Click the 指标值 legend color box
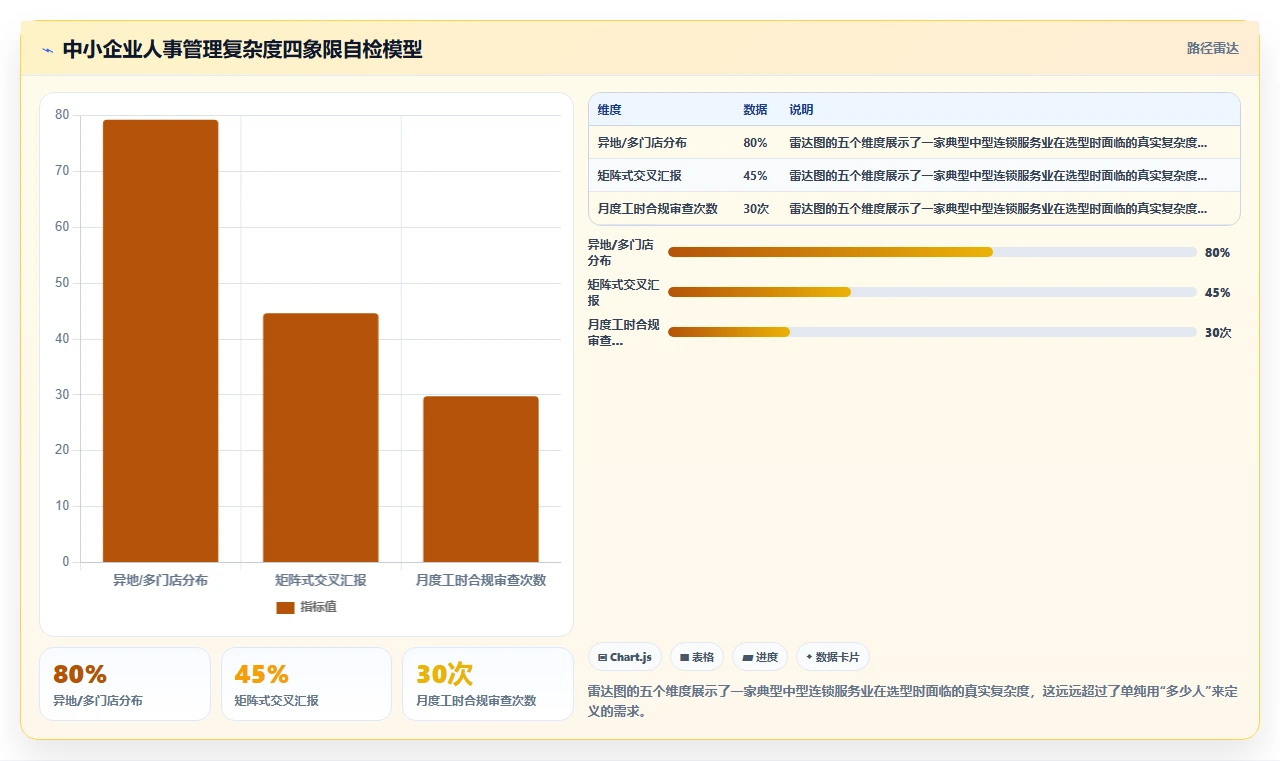 pos(285,607)
